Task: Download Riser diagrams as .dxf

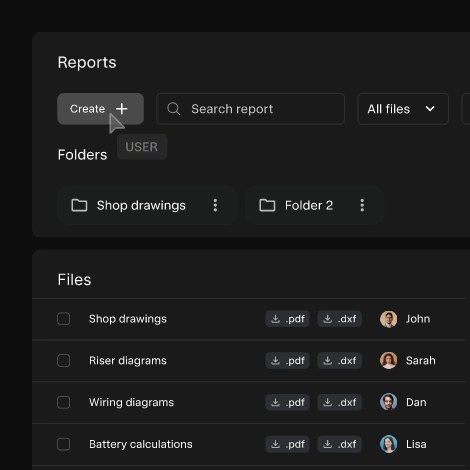Action: (339, 361)
